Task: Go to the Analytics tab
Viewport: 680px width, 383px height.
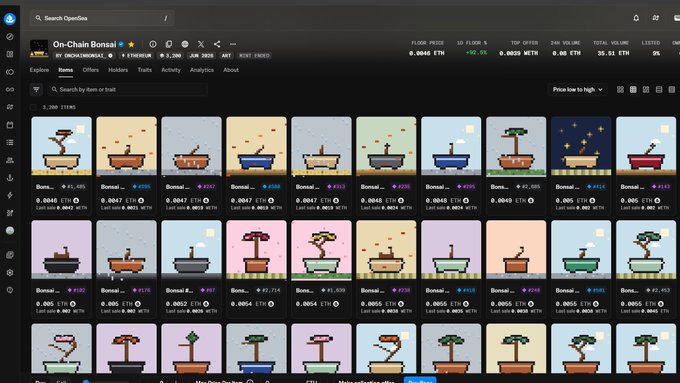Action: click(202, 70)
